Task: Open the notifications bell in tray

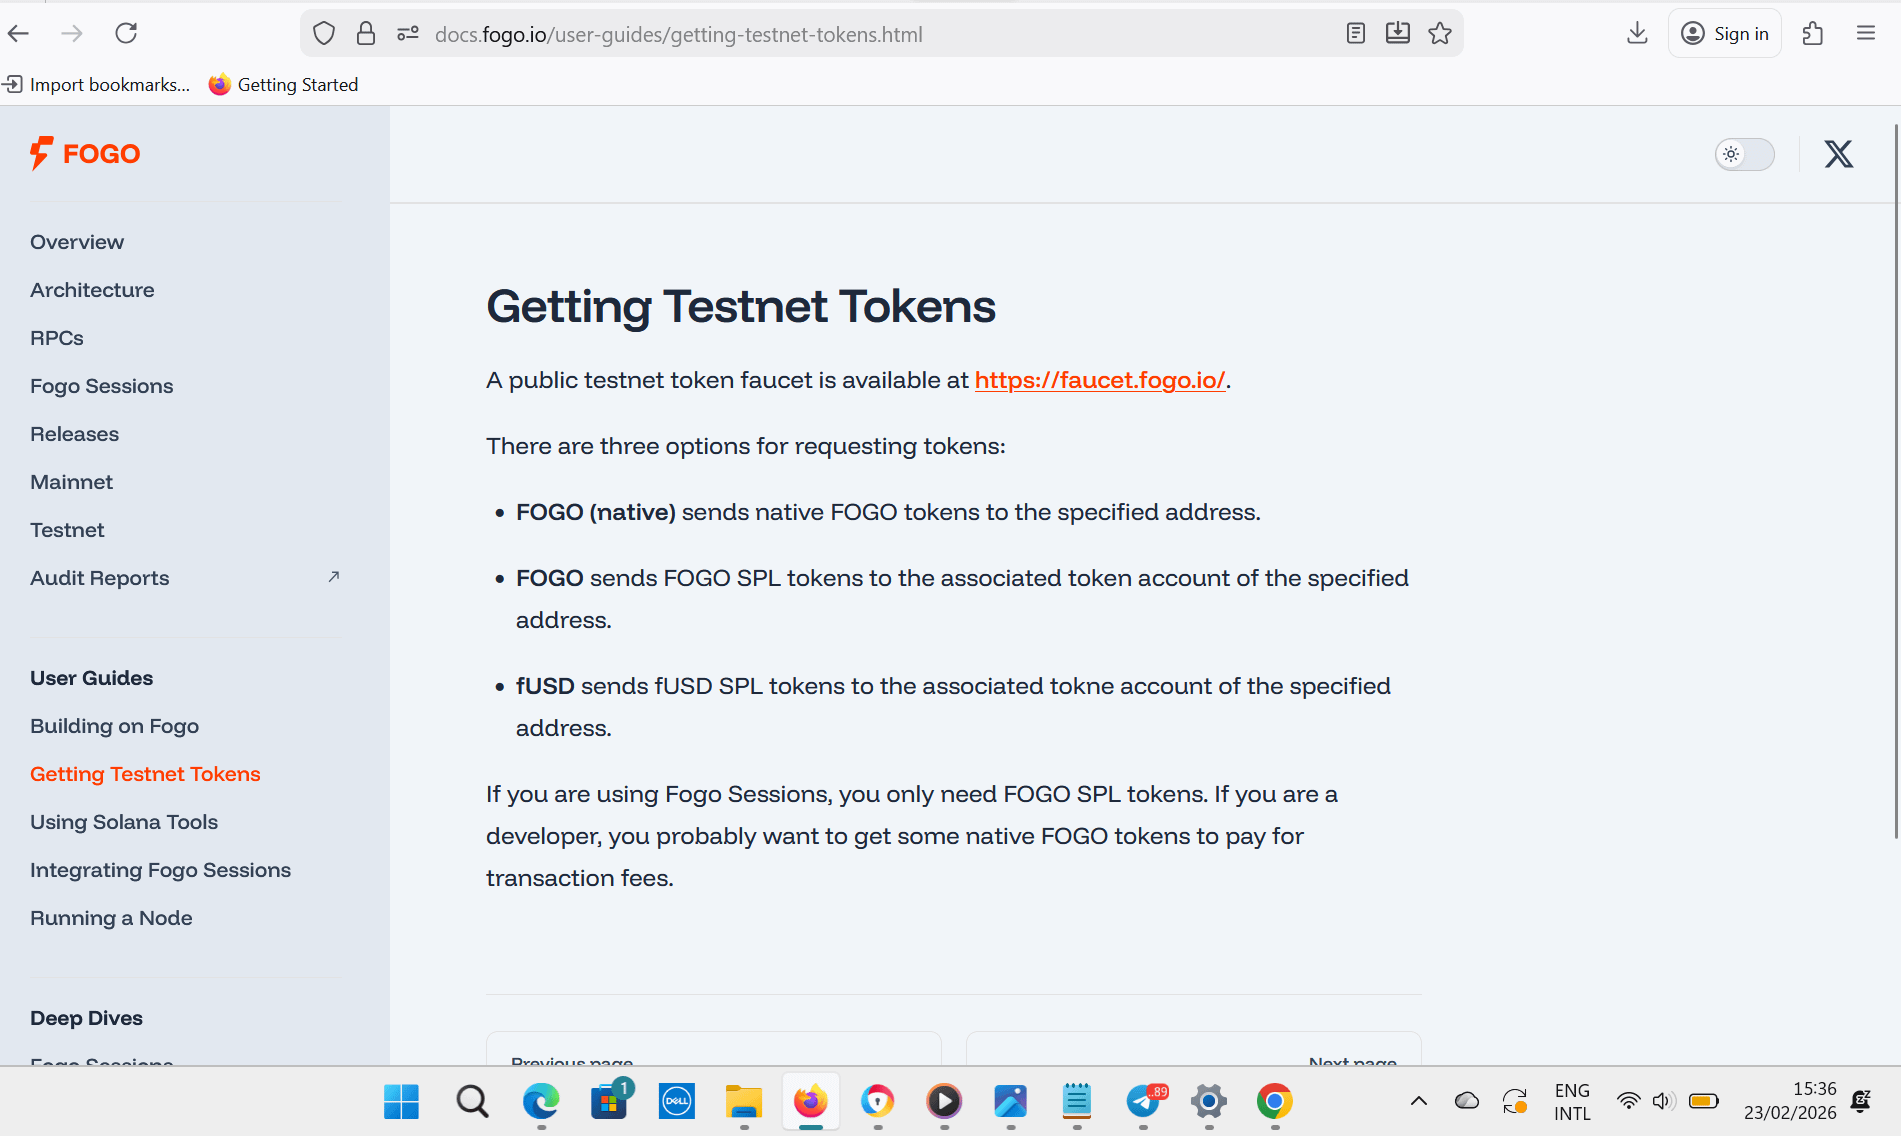Action: click(x=1861, y=1102)
